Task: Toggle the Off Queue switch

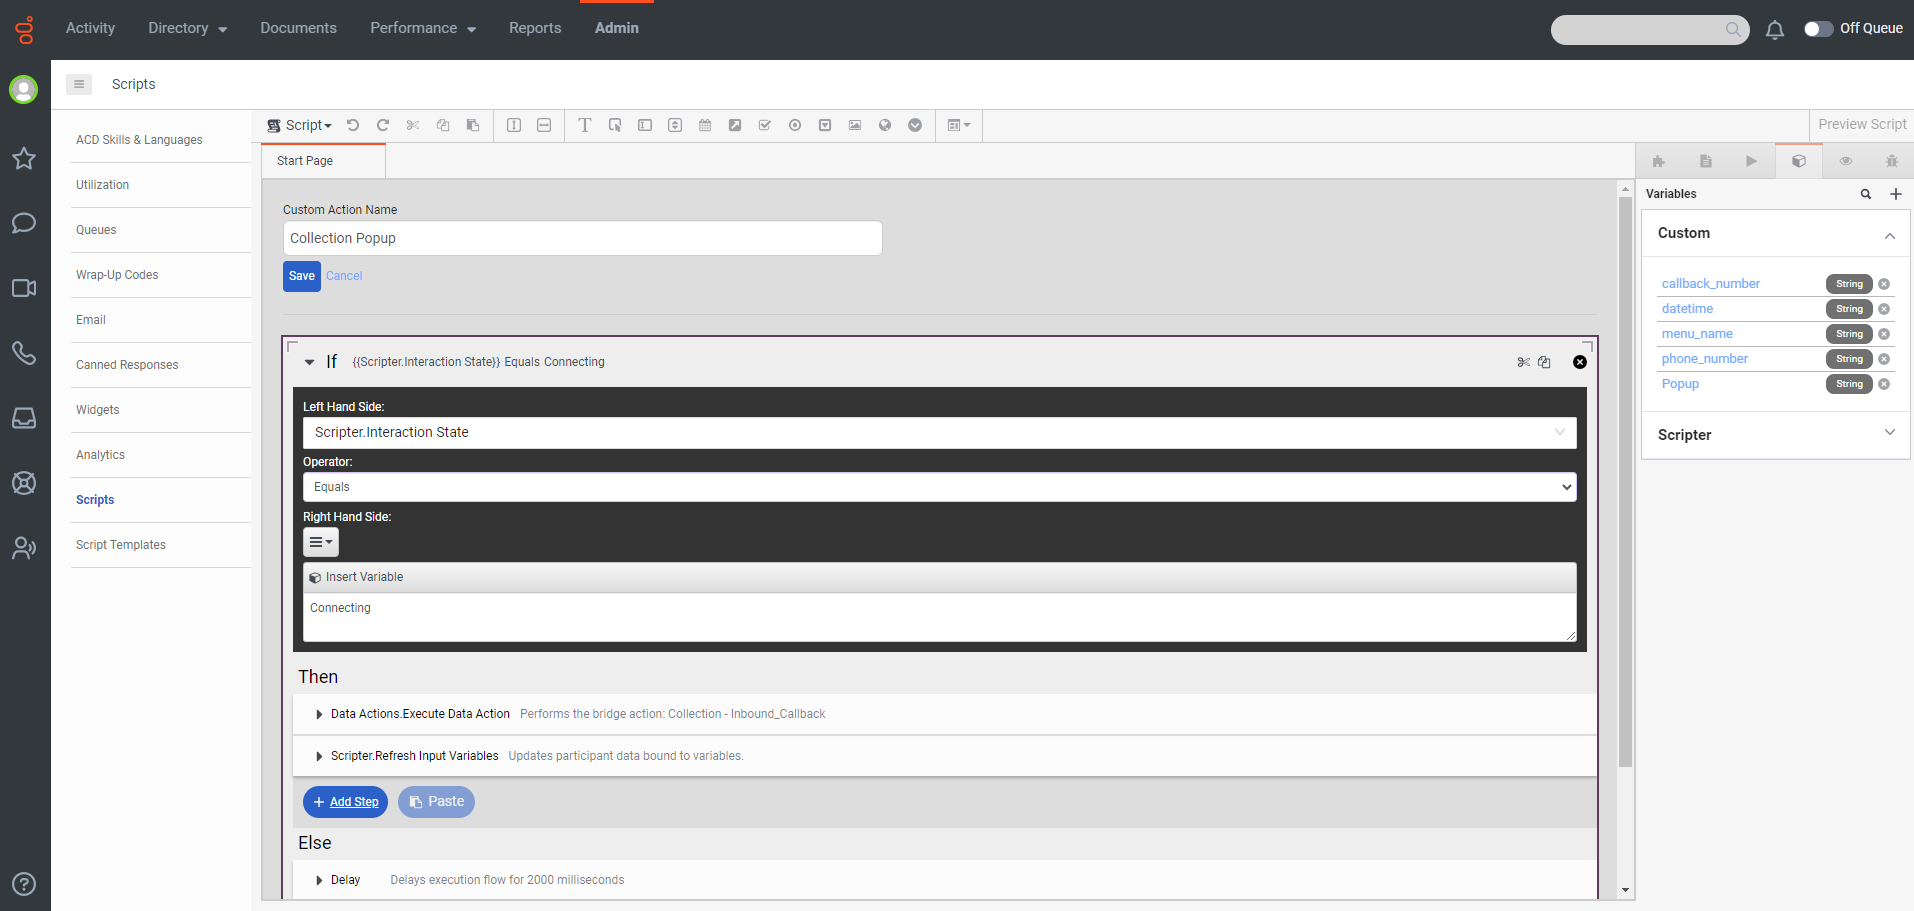Action: [x=1818, y=29]
